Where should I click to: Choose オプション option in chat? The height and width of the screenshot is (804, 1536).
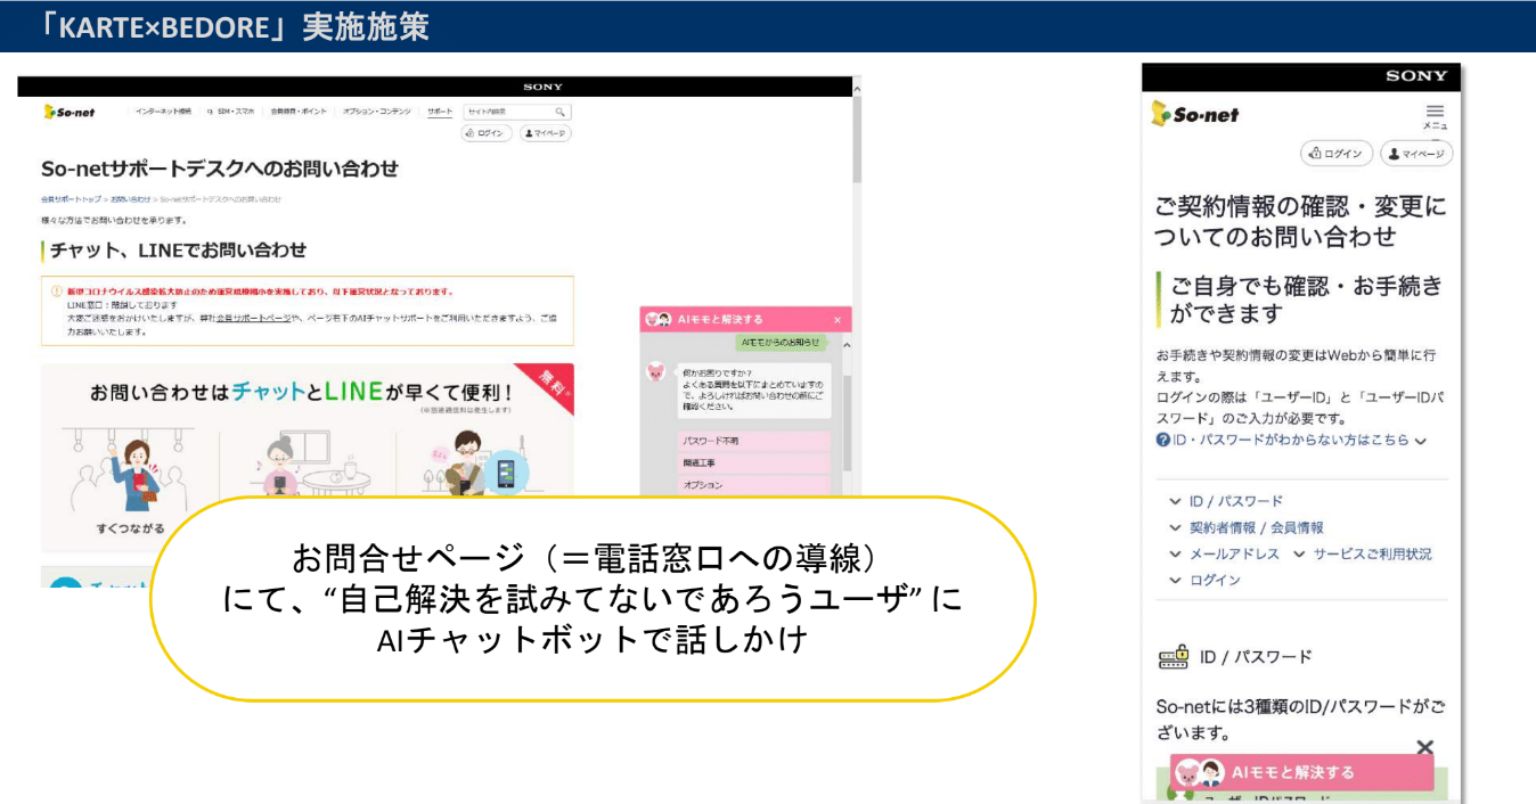click(754, 485)
